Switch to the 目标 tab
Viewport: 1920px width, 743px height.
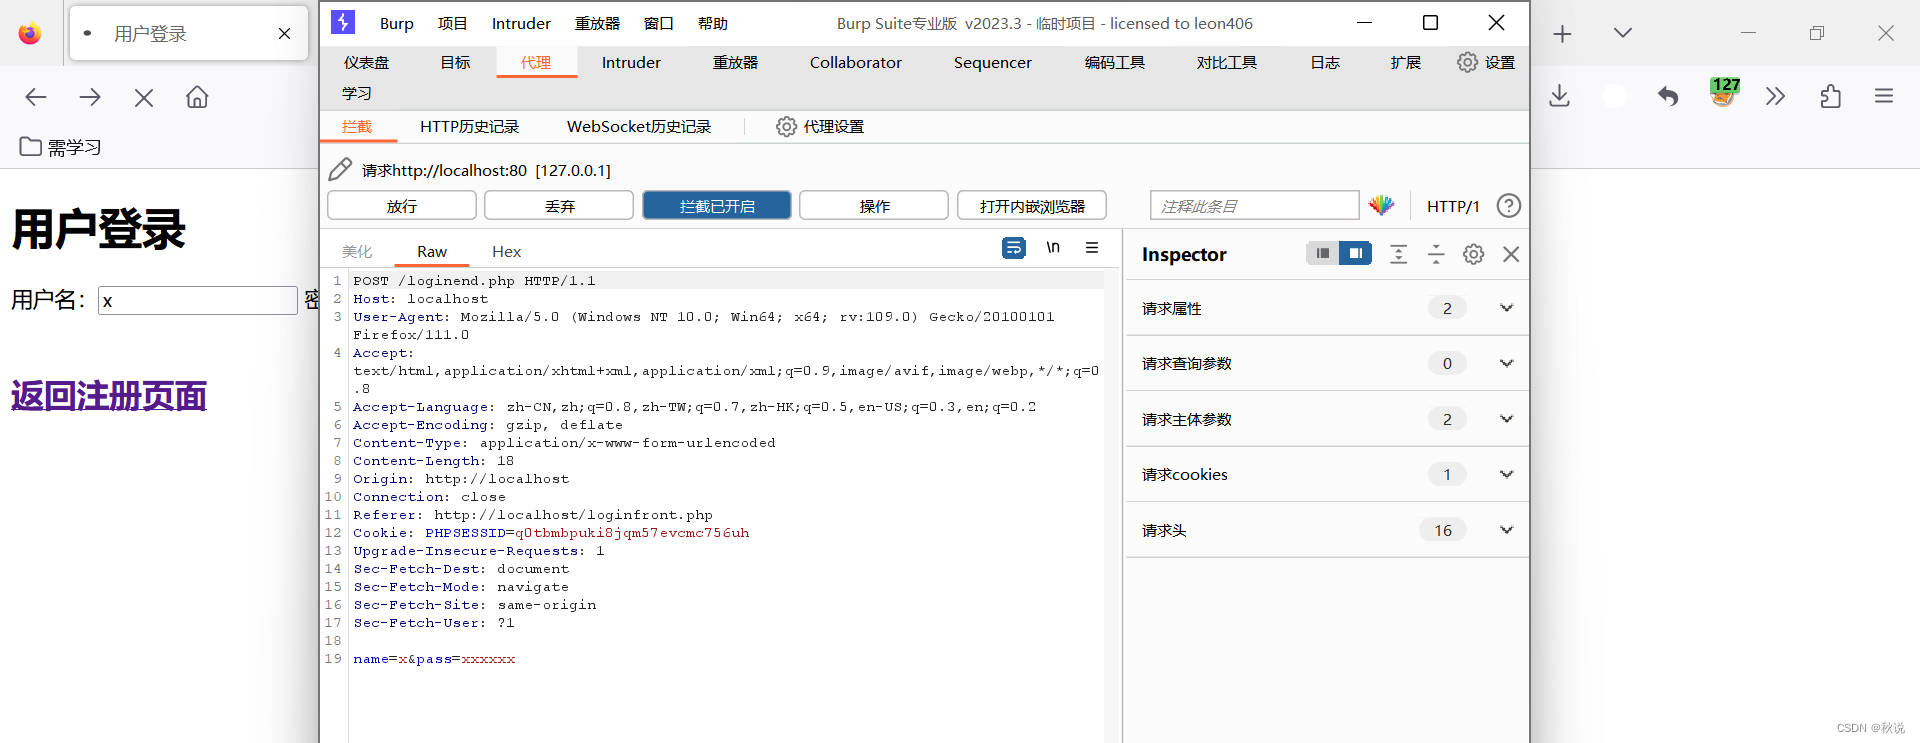[x=455, y=62]
